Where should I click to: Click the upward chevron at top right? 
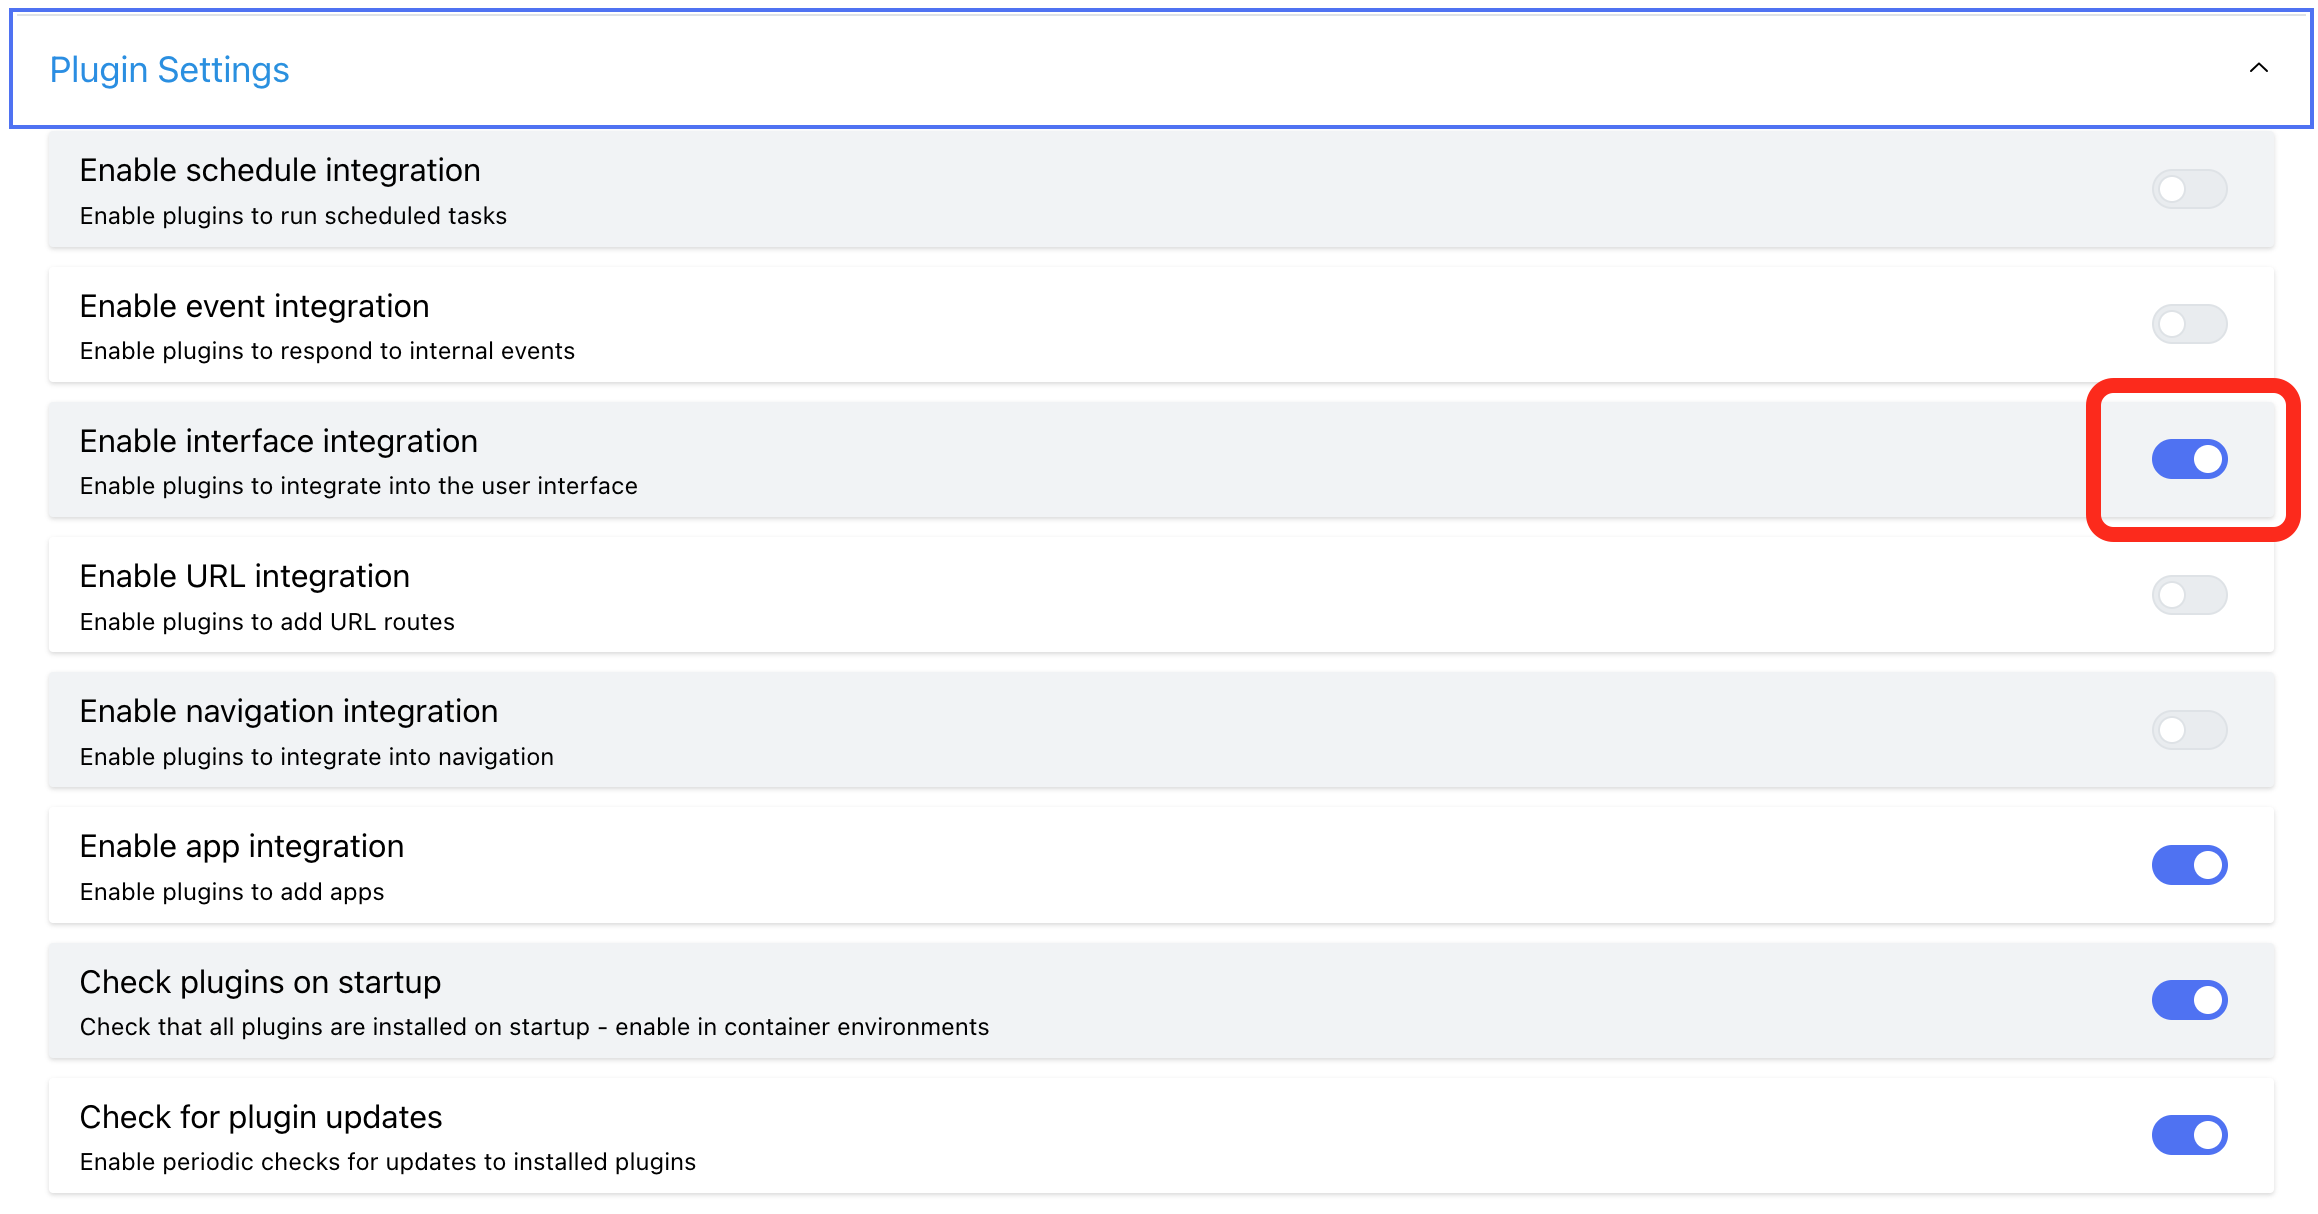(2258, 69)
